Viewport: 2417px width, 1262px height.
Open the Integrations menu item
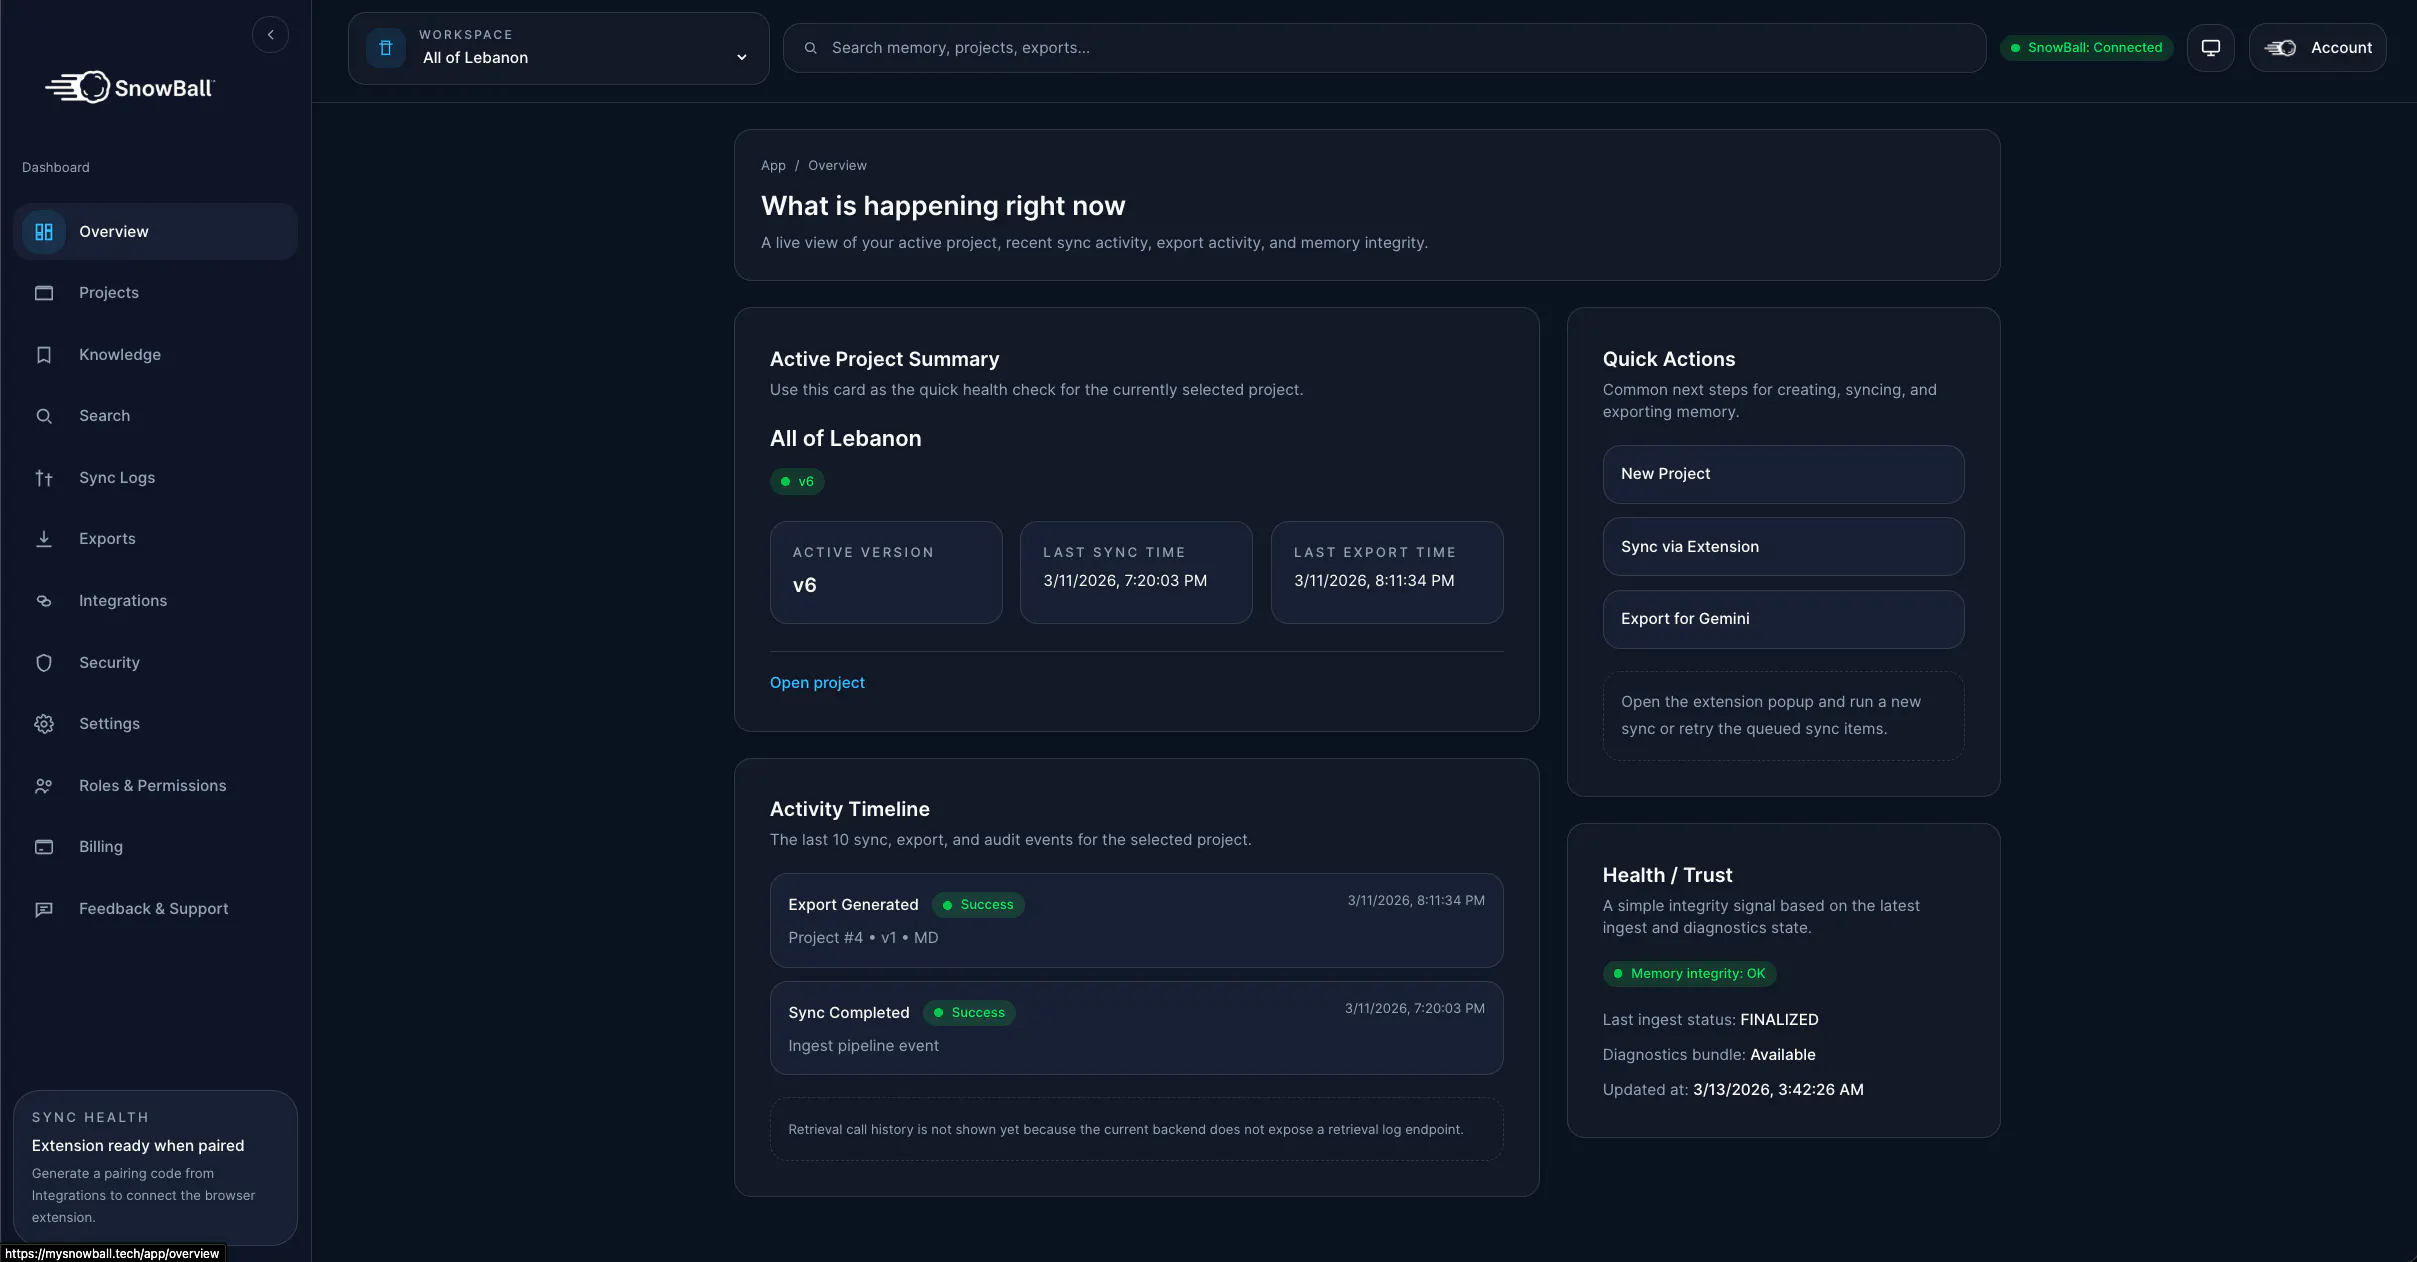(x=155, y=601)
